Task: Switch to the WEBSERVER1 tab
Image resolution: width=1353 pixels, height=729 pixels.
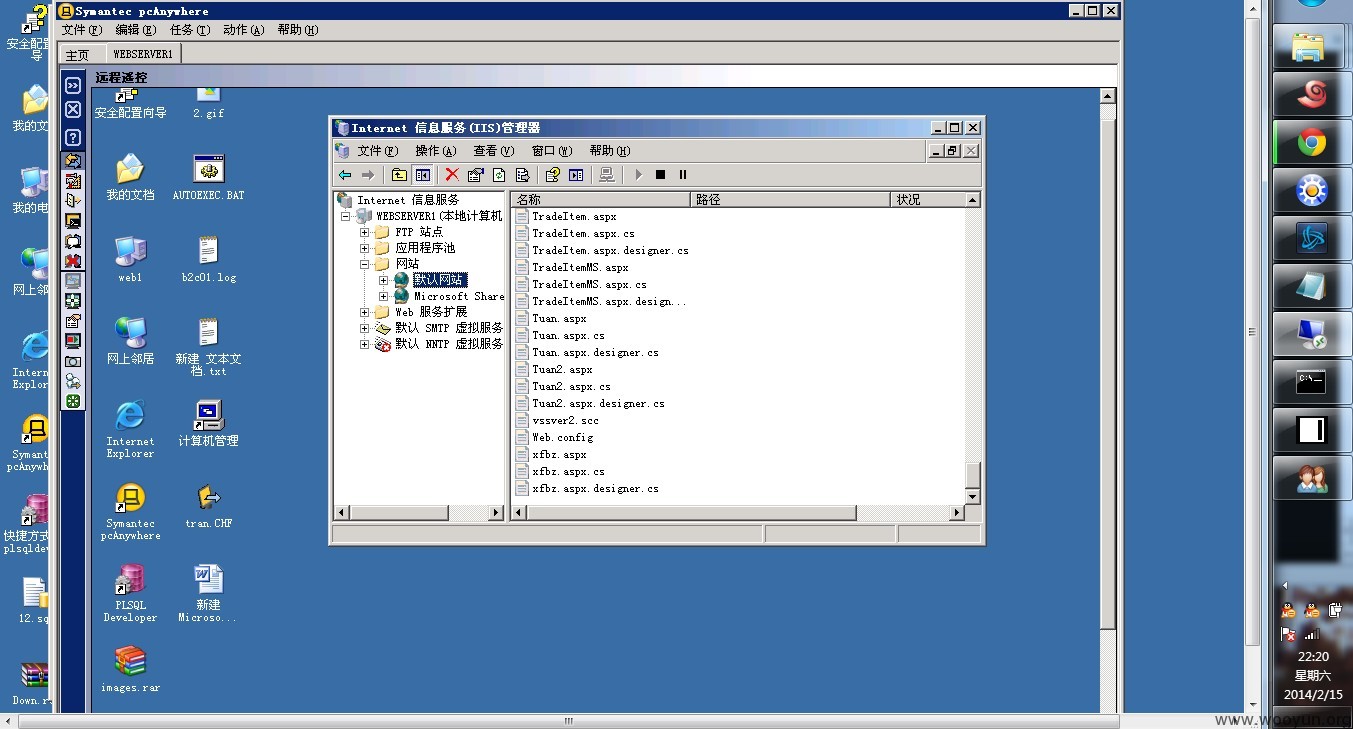Action: tap(142, 54)
